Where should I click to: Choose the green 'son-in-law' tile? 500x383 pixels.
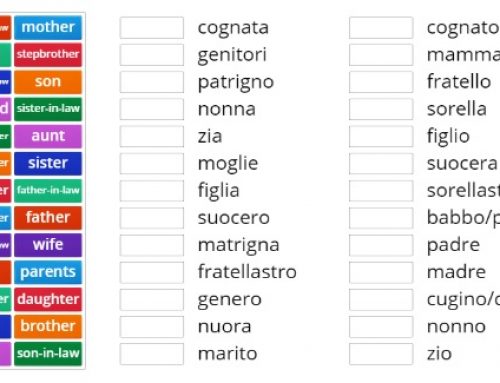coord(48,354)
